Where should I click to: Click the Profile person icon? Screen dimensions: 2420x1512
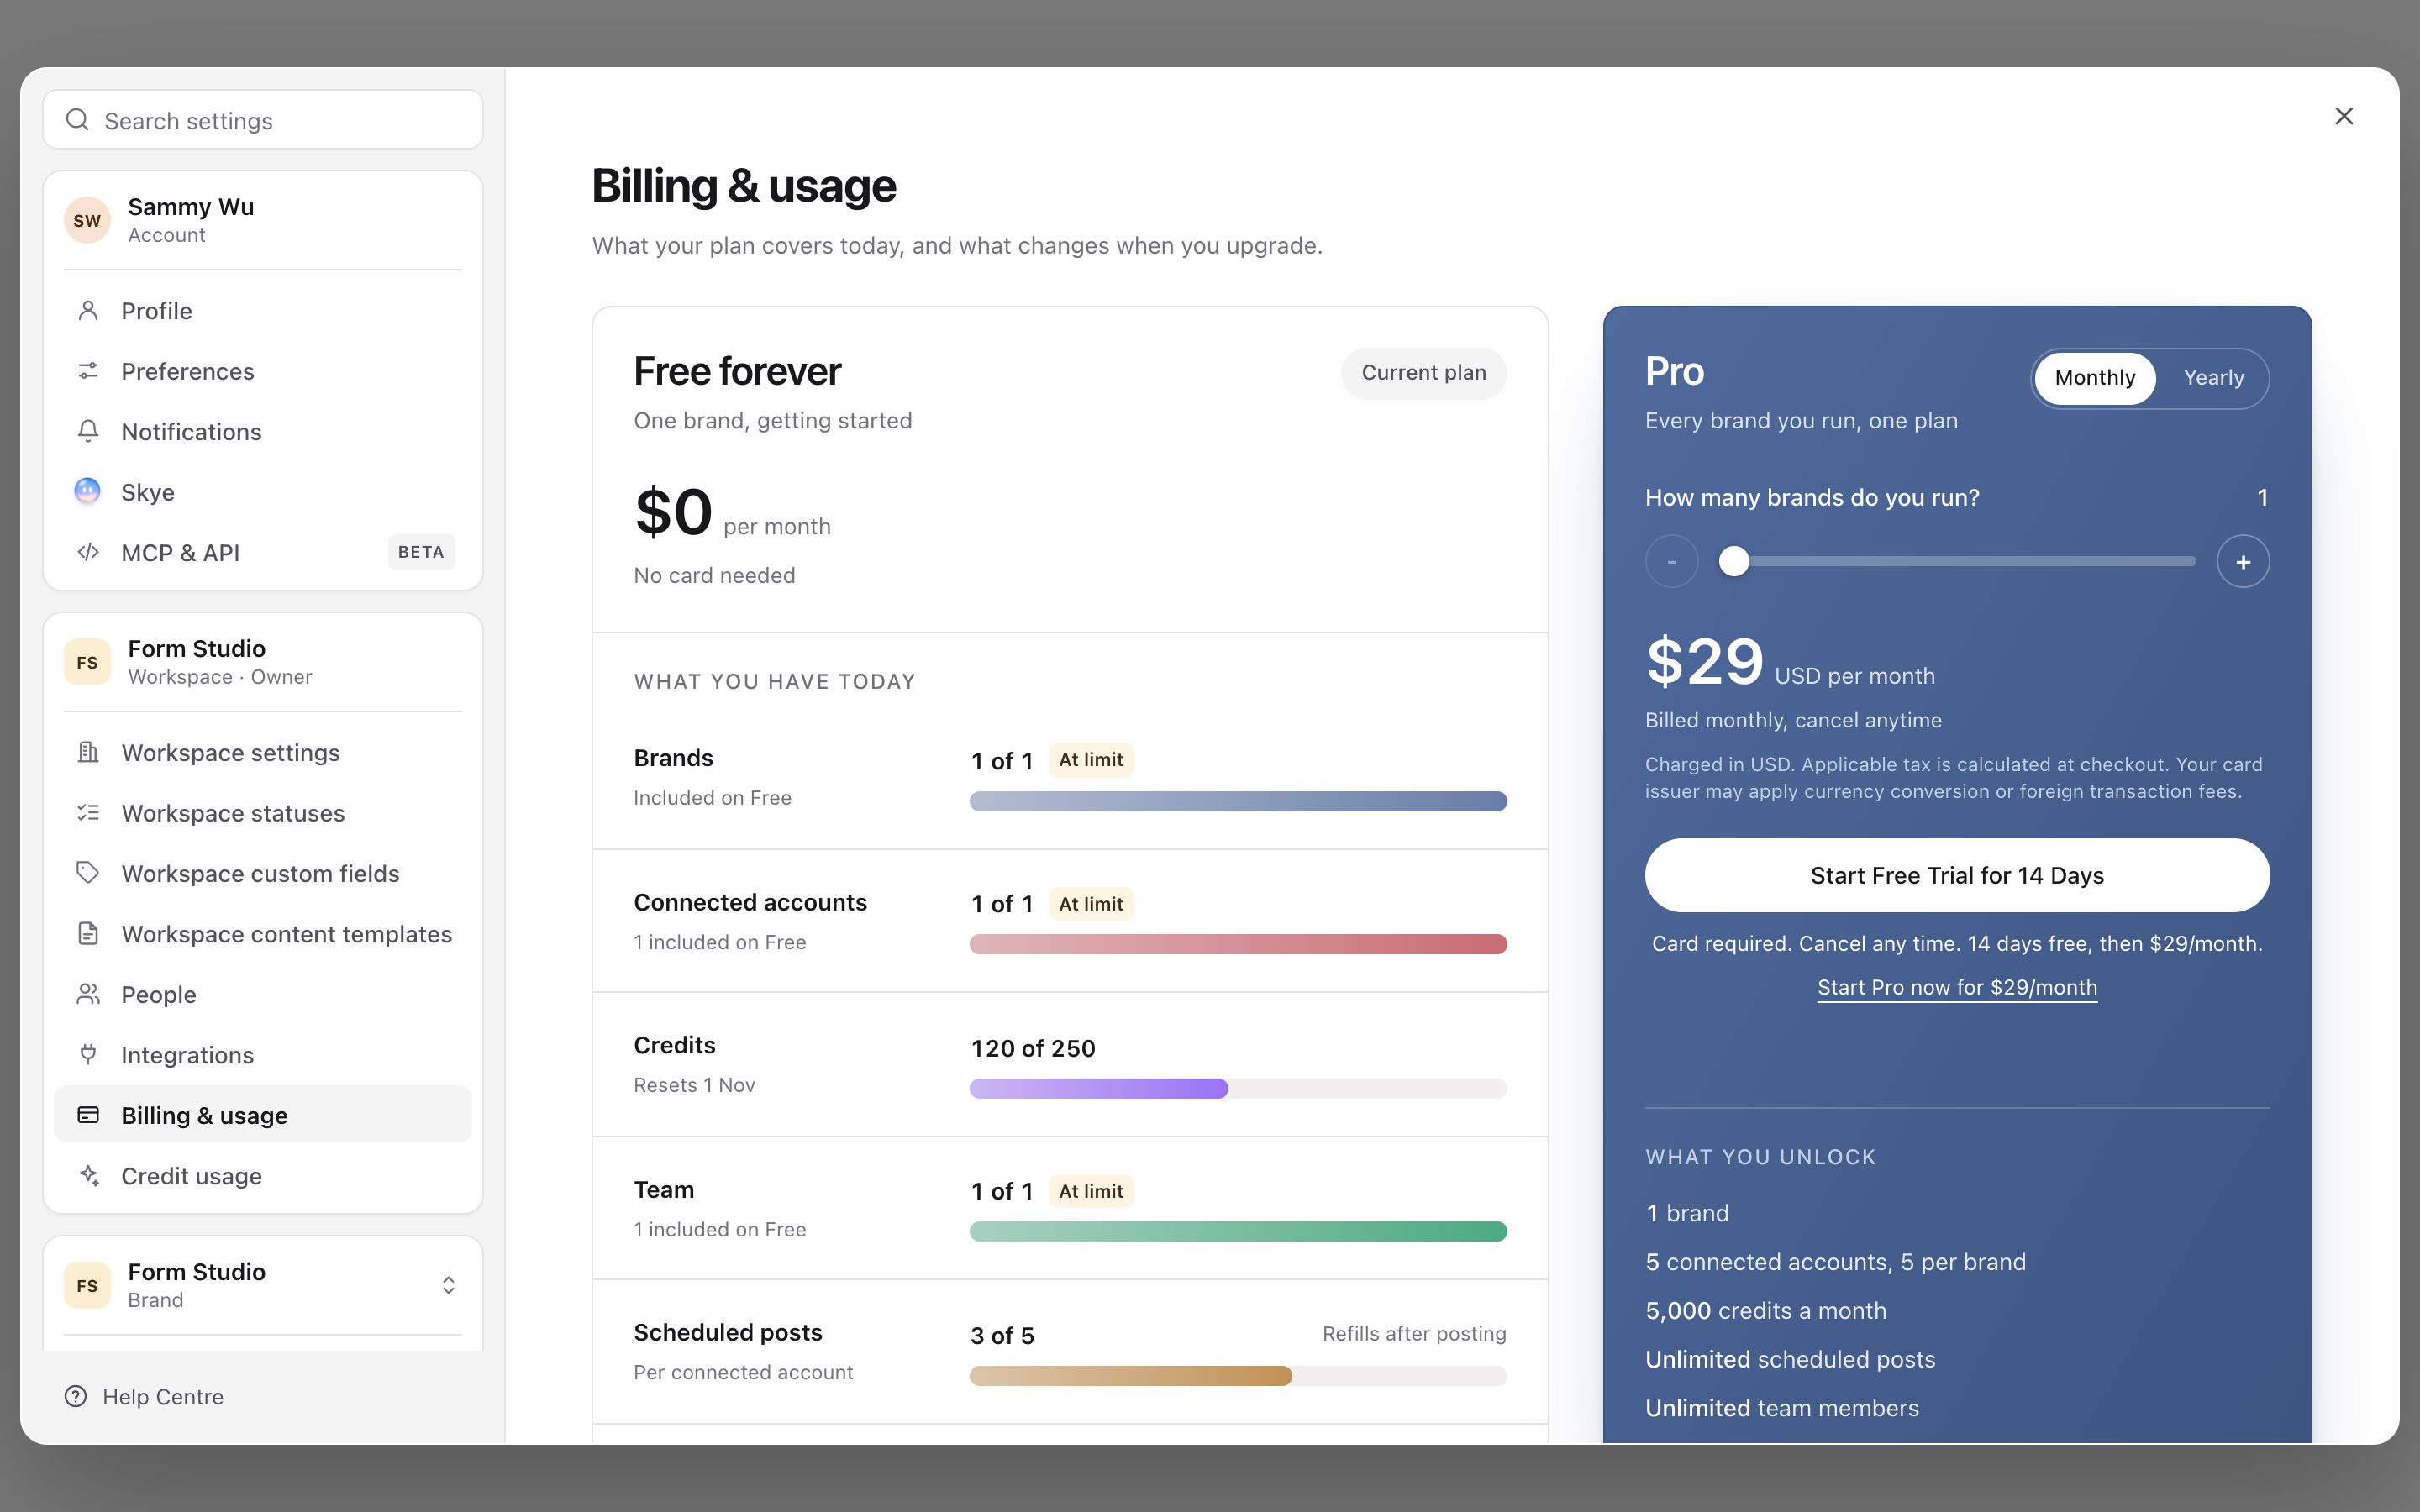click(x=88, y=311)
